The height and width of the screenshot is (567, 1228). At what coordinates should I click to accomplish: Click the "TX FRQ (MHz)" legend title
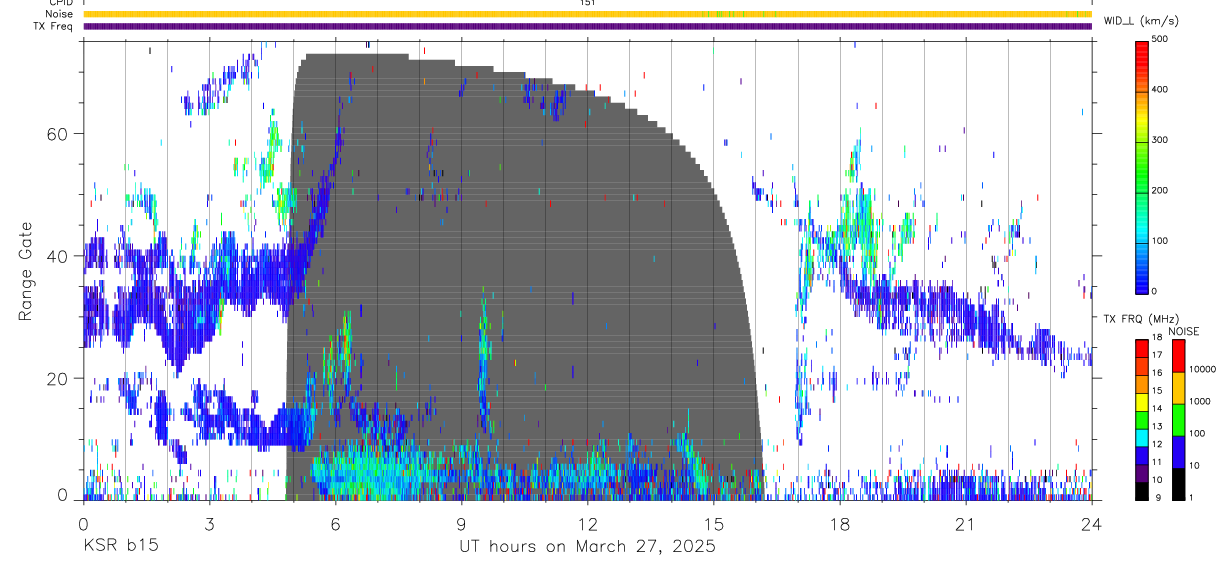[x=1141, y=318]
